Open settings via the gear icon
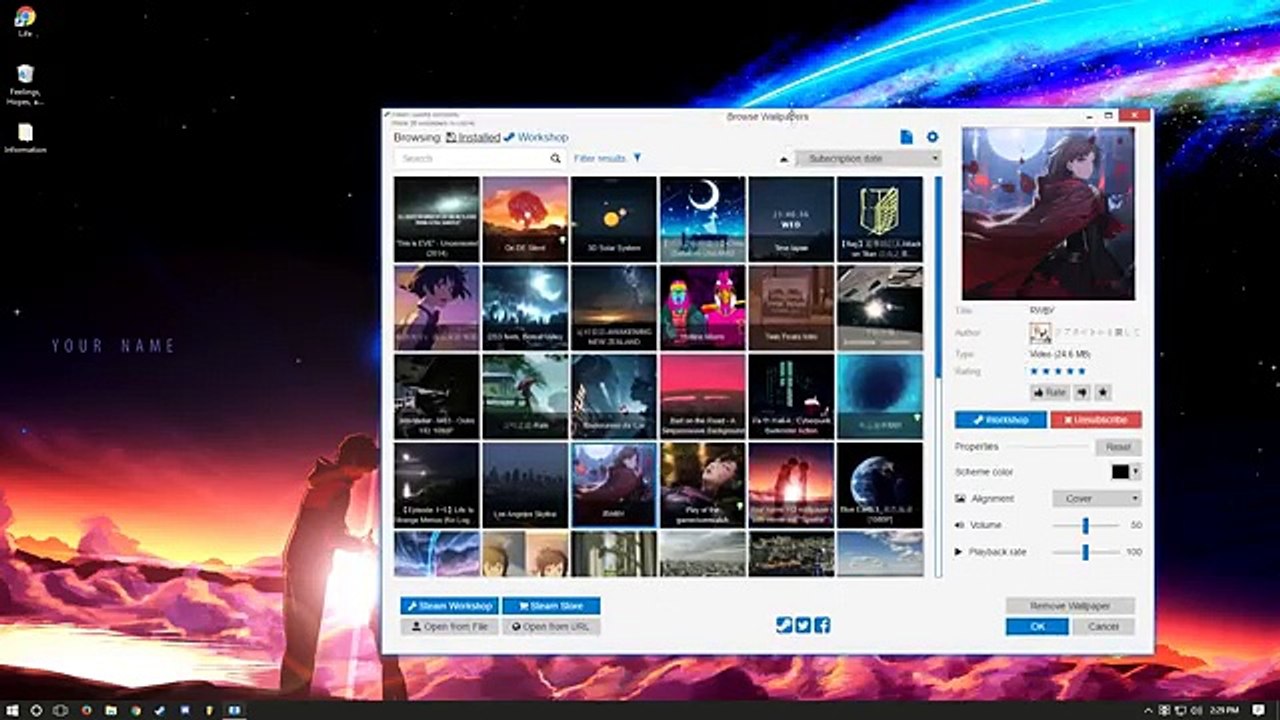1280x720 pixels. [x=932, y=137]
